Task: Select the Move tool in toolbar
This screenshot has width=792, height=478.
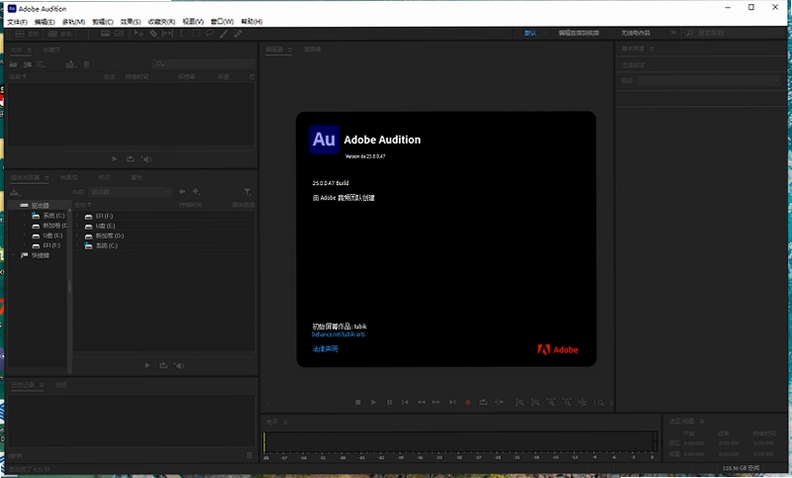Action: click(x=138, y=34)
